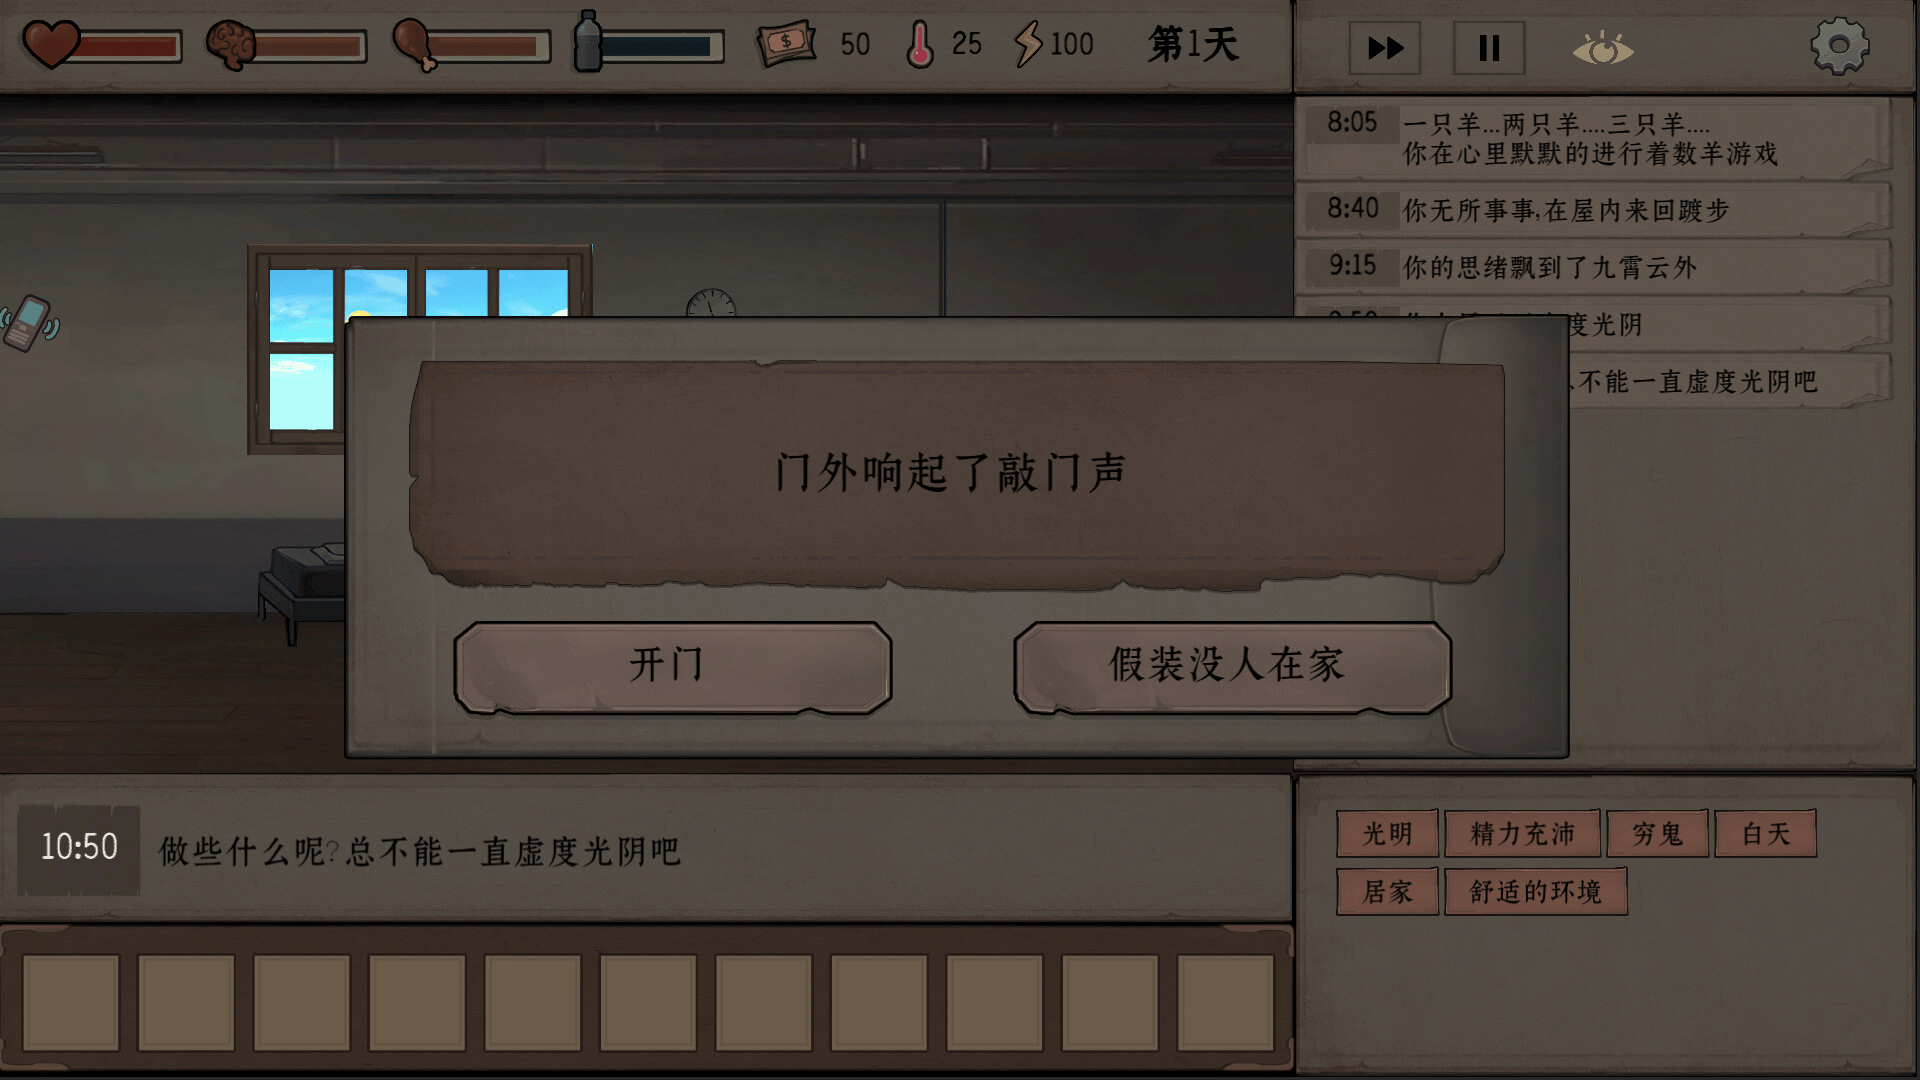Open the 8:40 log entry

[1592, 209]
